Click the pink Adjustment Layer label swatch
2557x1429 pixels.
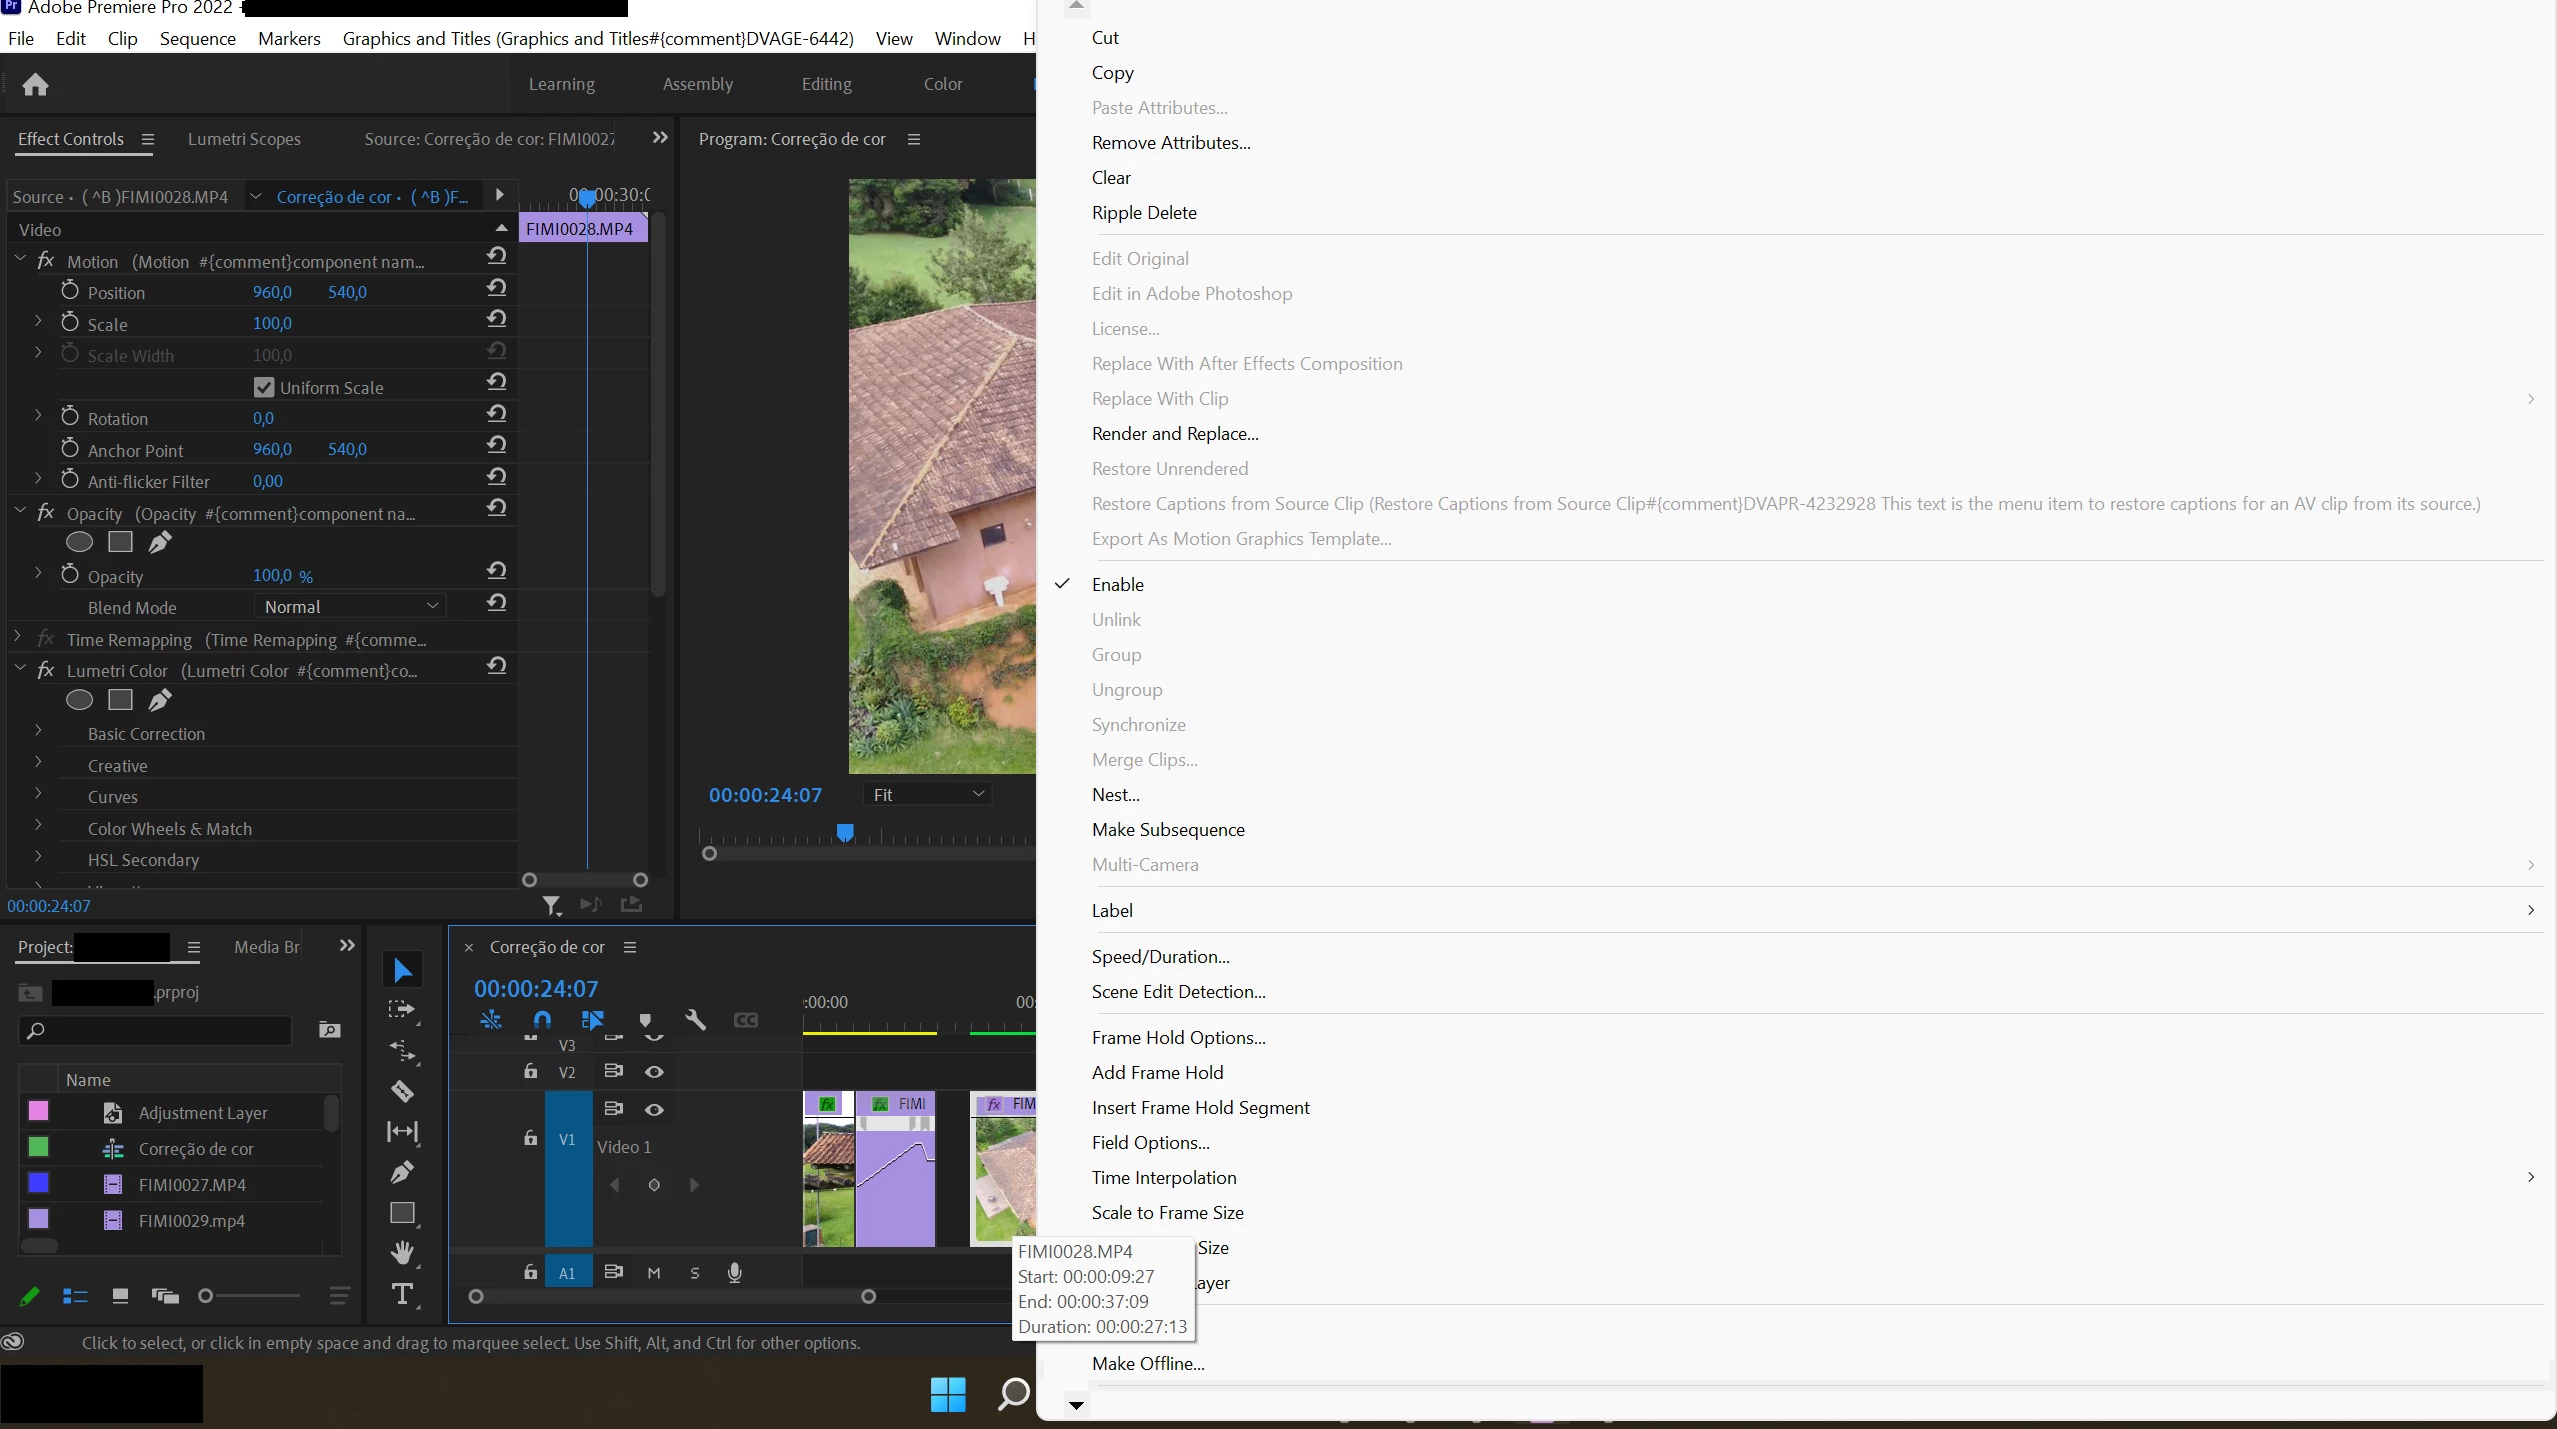click(38, 1111)
